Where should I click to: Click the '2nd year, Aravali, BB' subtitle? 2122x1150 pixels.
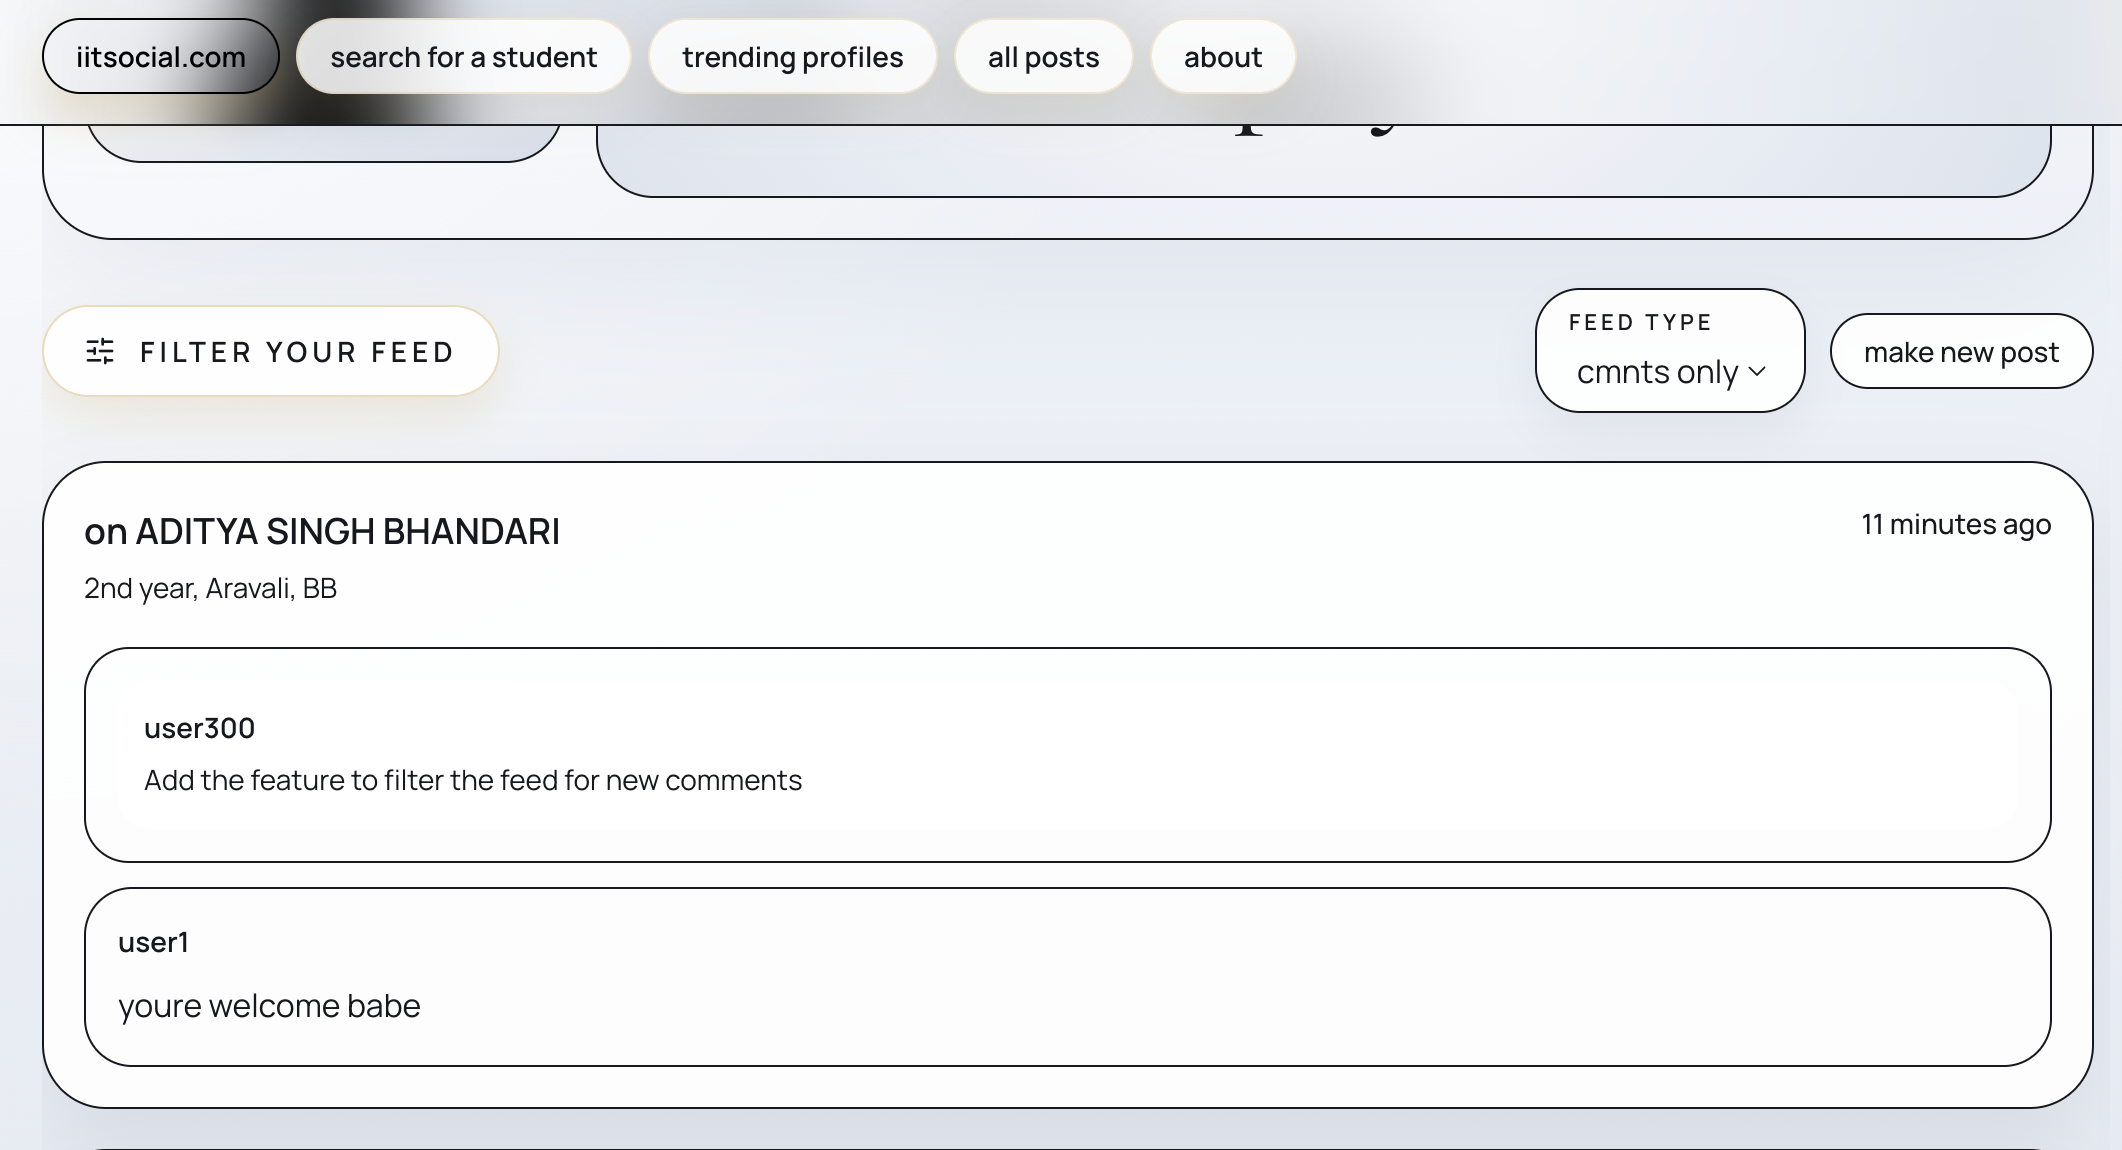[x=210, y=588]
